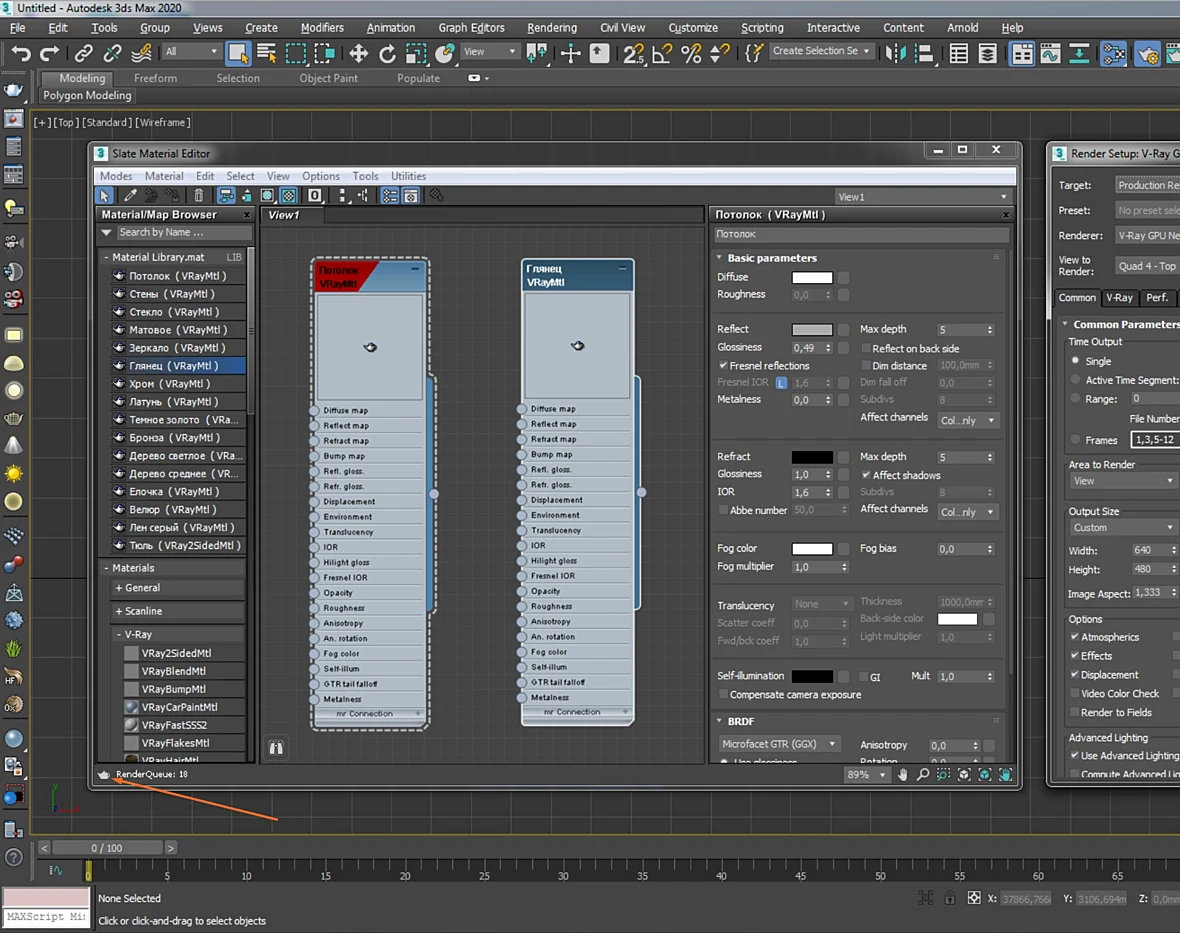Open the Rendering menu
Screen dimensions: 1180x933
(552, 28)
